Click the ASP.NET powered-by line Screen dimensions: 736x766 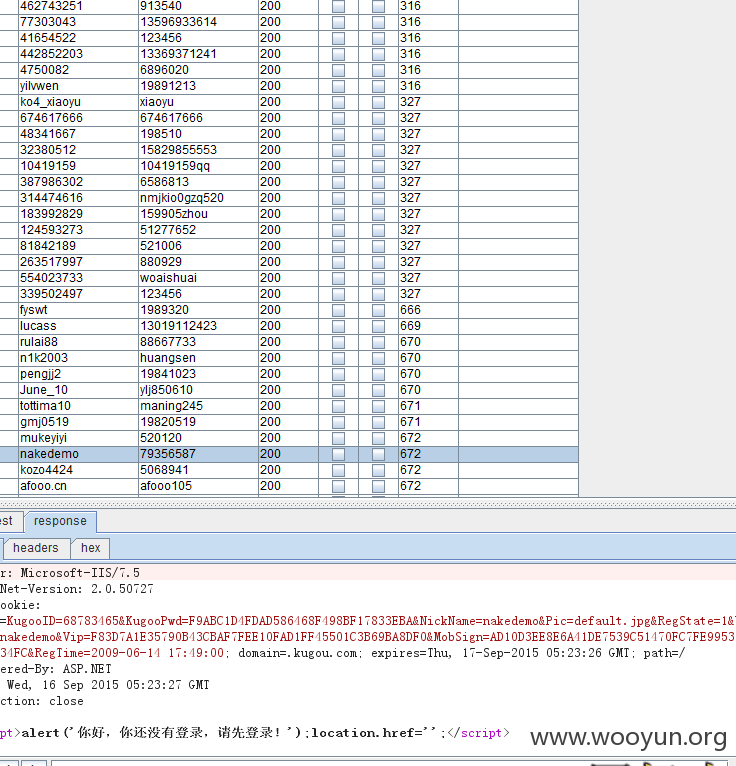coord(56,669)
